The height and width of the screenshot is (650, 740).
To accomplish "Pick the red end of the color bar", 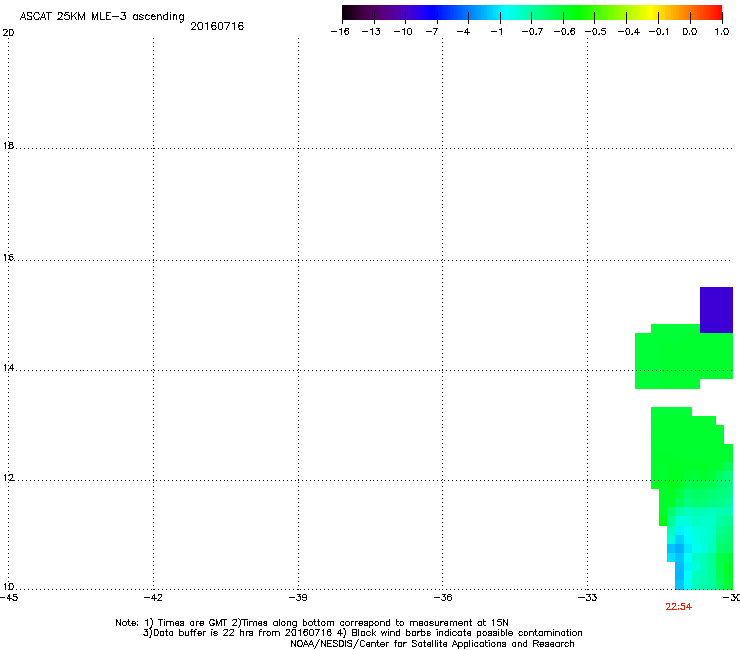I will 715,12.
